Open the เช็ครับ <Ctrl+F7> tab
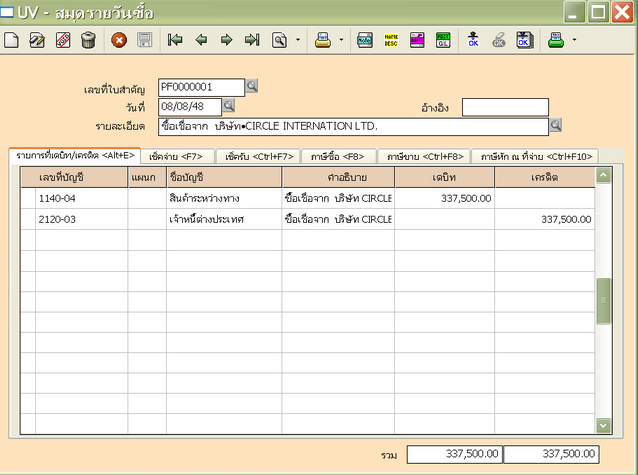The image size is (638, 475). [257, 156]
